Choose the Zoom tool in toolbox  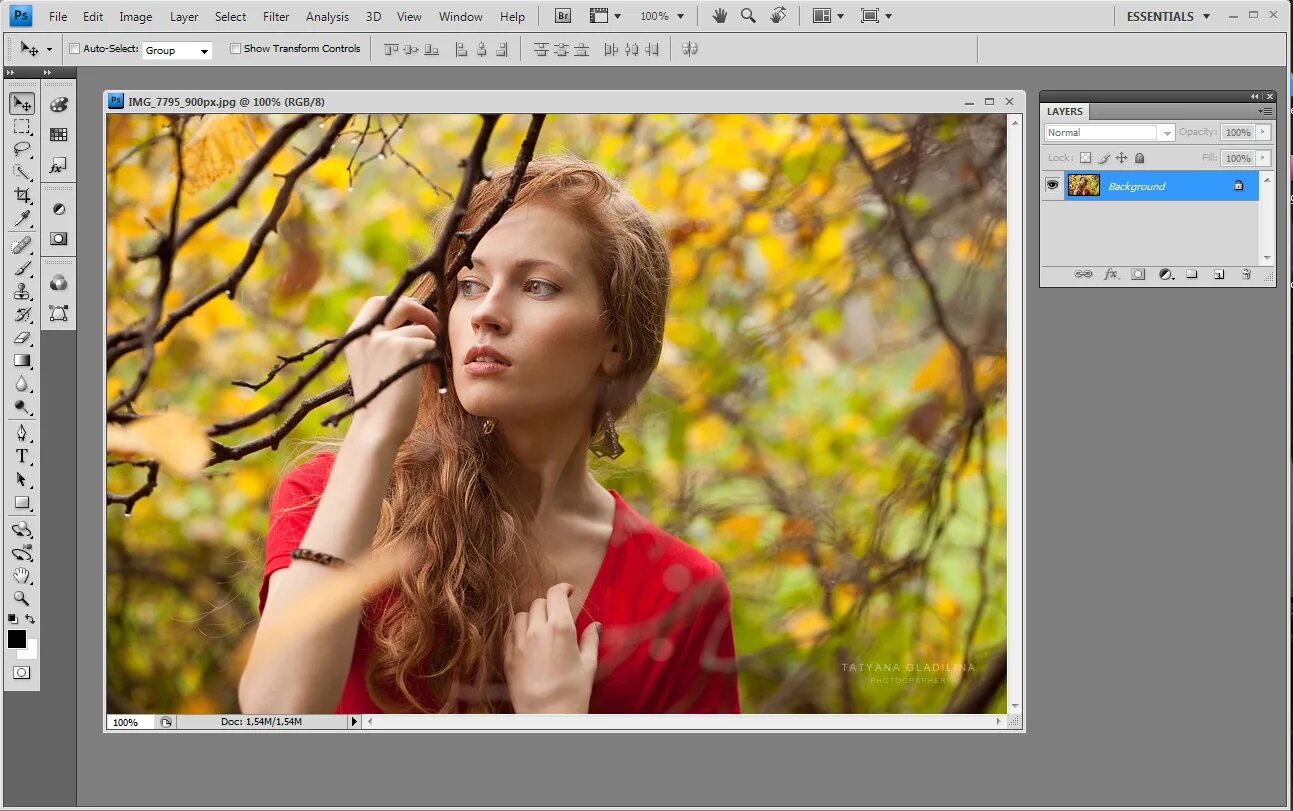(22, 598)
